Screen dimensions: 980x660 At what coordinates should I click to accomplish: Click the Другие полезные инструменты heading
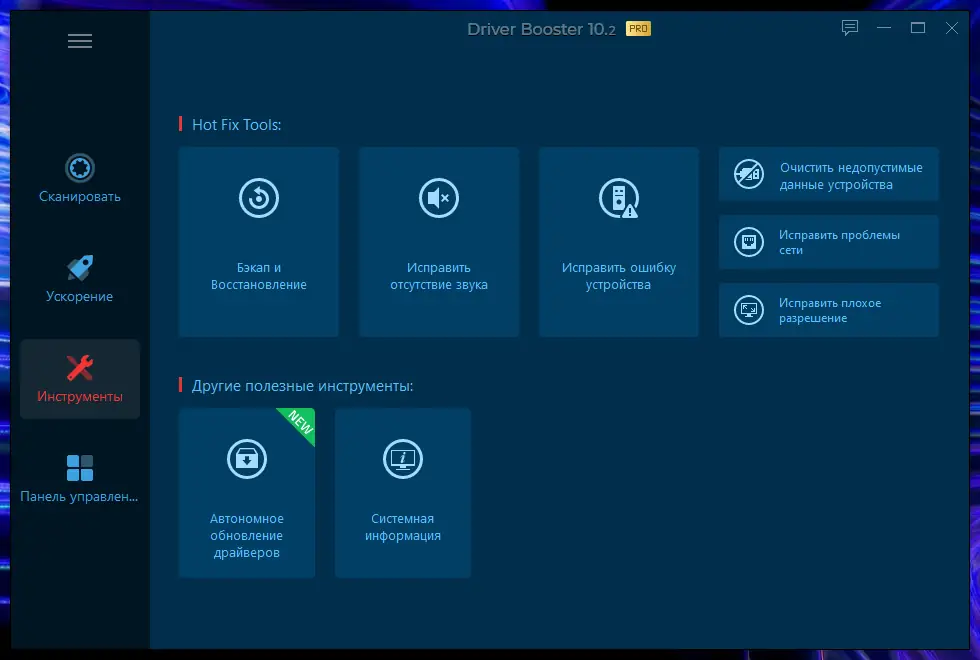[302, 386]
